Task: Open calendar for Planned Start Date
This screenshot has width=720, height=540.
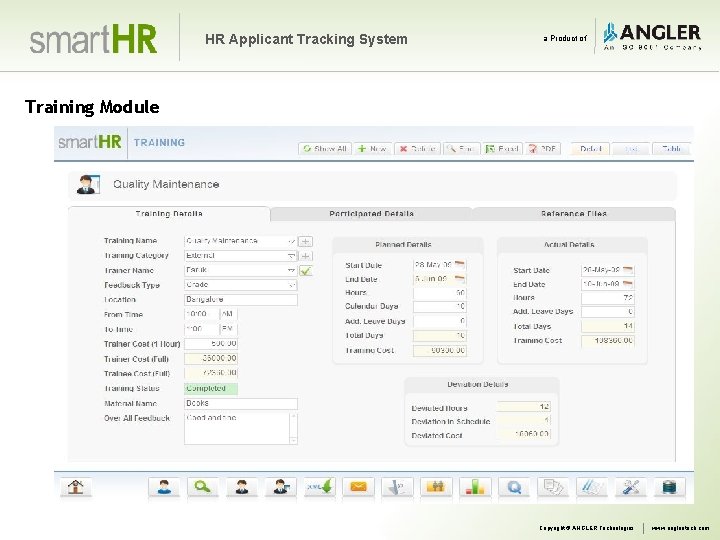Action: (x=460, y=264)
